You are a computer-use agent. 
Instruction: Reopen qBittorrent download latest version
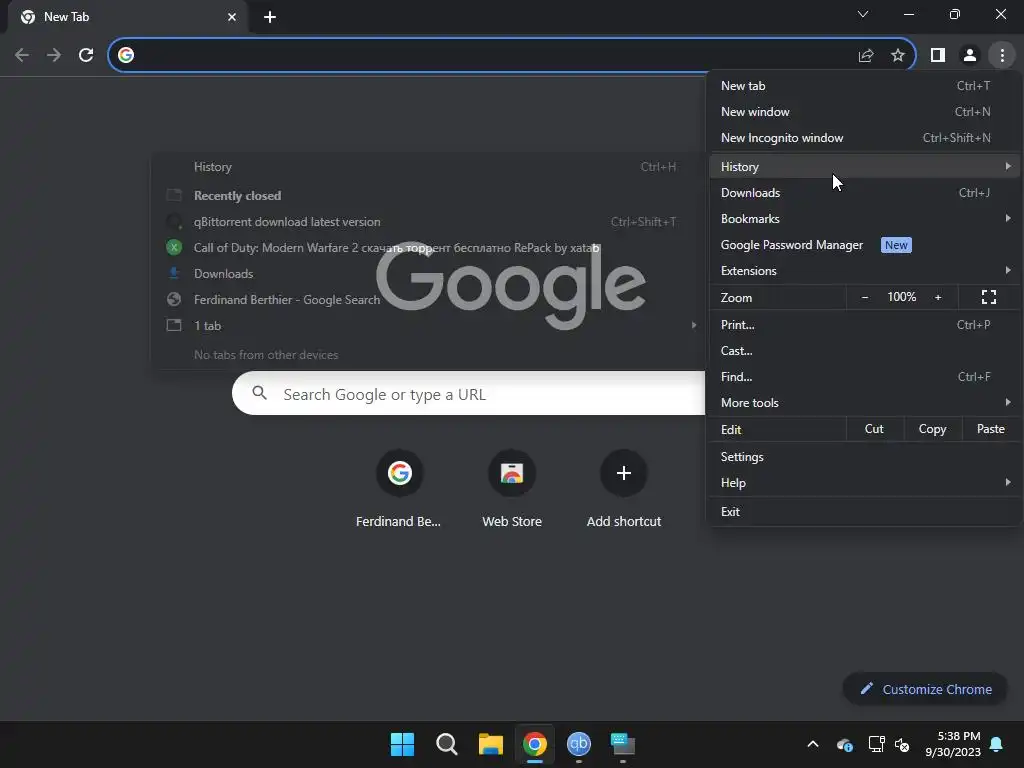pos(428,221)
